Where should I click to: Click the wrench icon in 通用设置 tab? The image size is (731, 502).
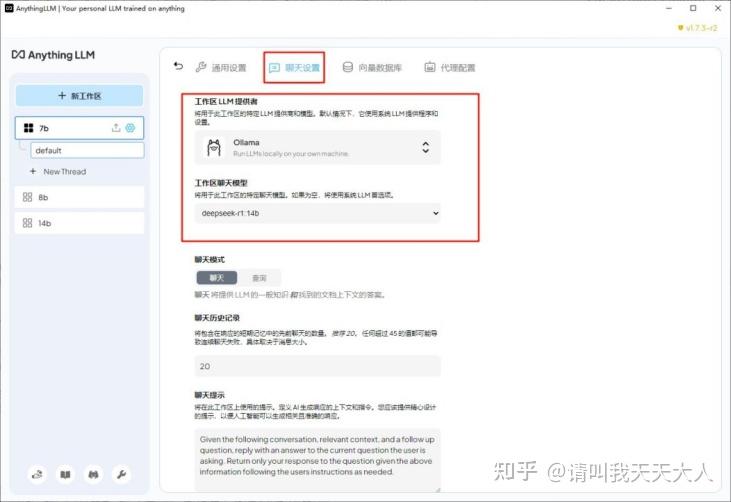coord(201,67)
